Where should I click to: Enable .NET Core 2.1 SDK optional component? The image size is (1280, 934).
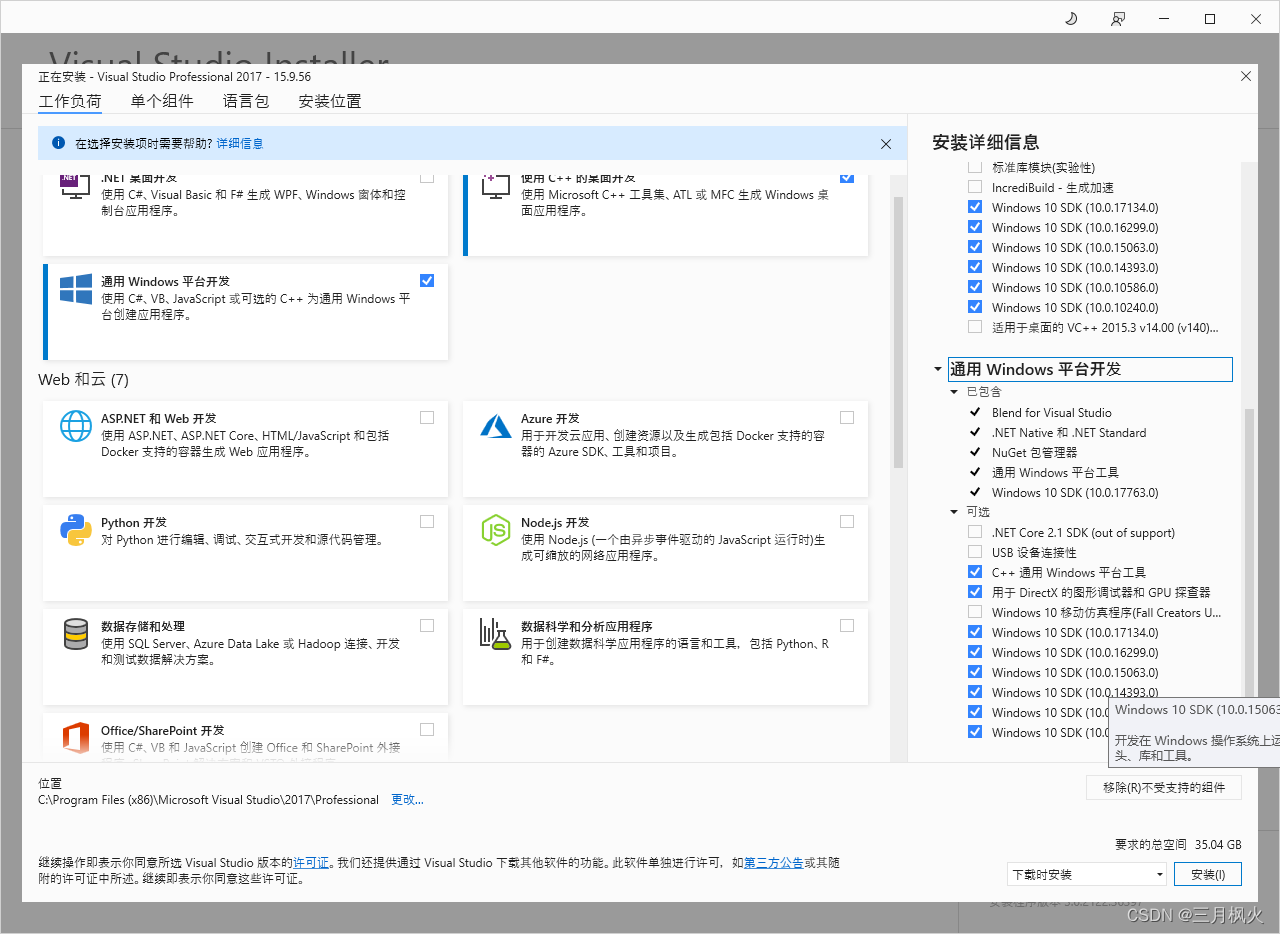coord(975,532)
